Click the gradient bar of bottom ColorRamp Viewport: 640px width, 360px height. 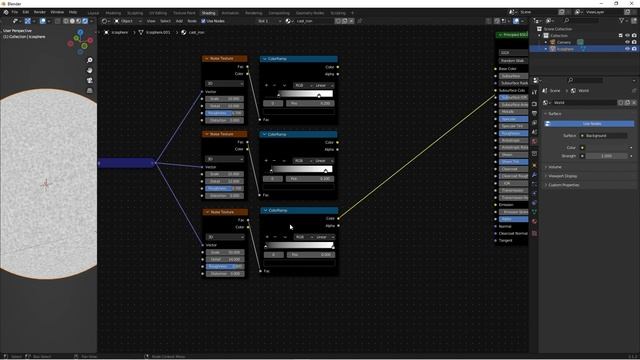(x=300, y=245)
